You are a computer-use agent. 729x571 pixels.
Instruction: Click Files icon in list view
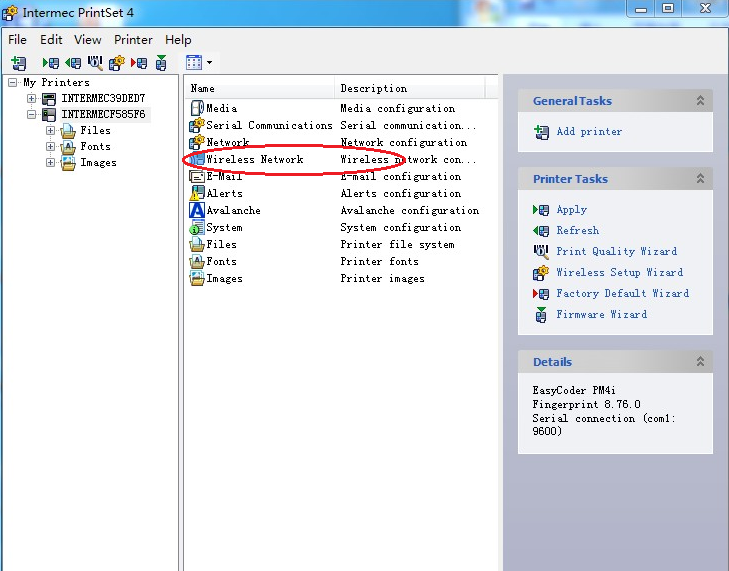click(197, 245)
